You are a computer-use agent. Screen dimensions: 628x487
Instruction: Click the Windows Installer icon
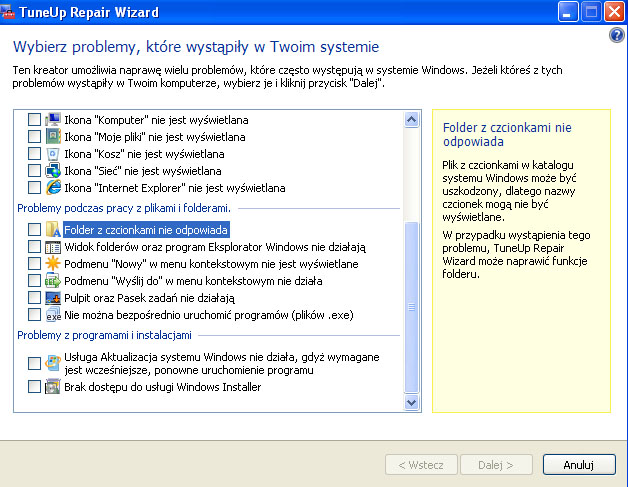click(x=54, y=387)
